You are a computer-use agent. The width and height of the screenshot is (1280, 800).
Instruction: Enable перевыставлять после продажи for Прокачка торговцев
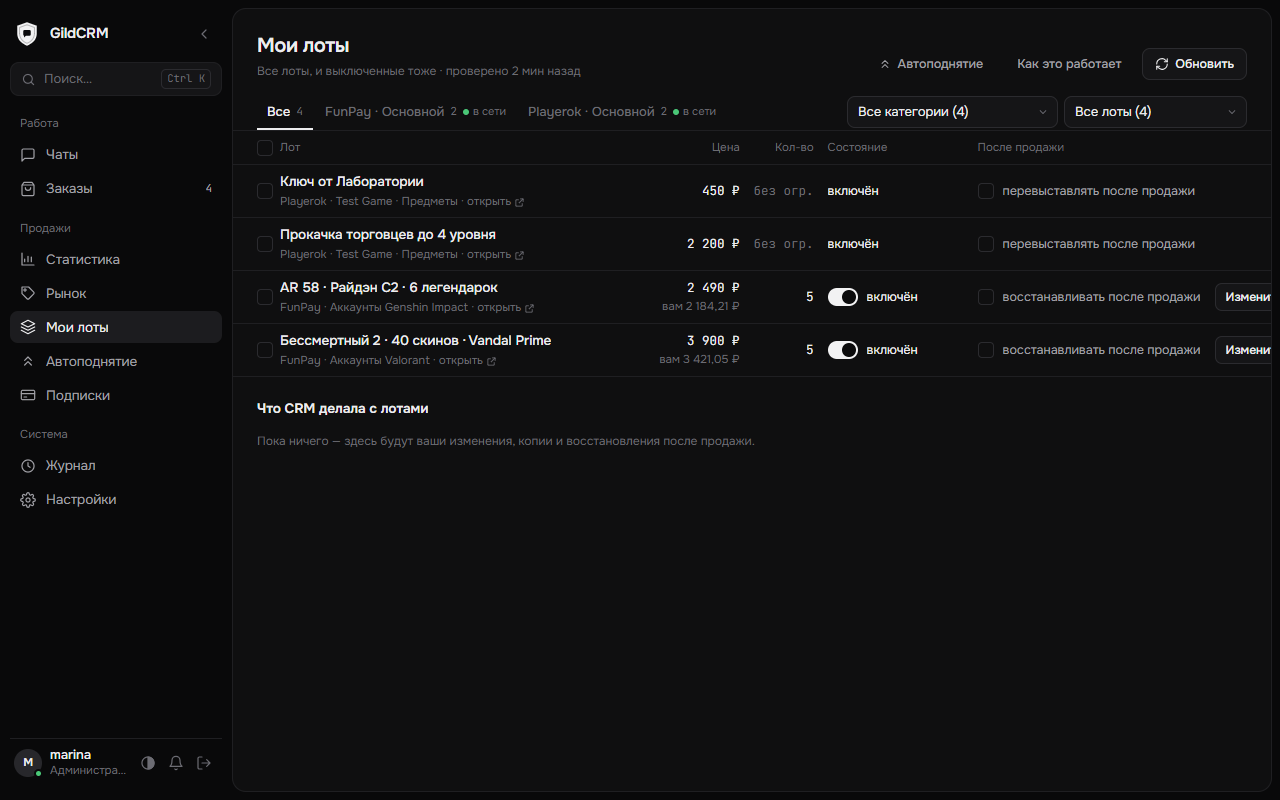pyautogui.click(x=986, y=244)
